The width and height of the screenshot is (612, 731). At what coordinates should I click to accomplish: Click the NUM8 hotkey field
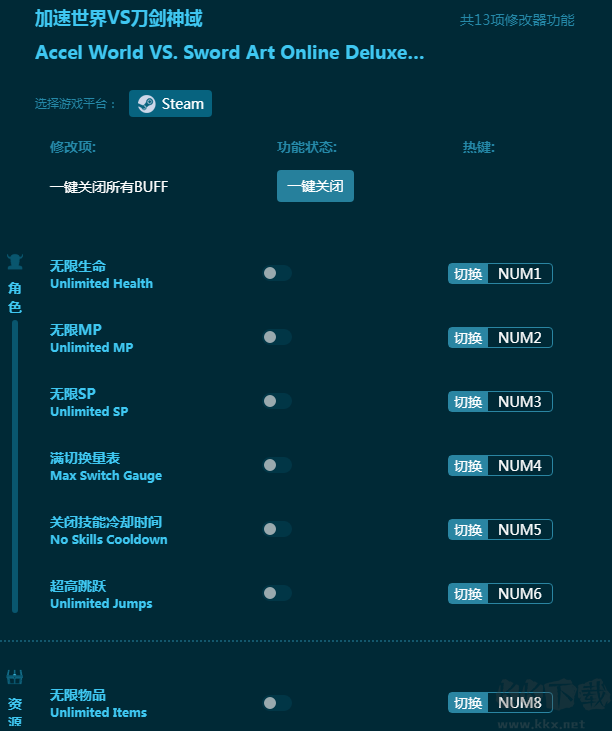519,703
